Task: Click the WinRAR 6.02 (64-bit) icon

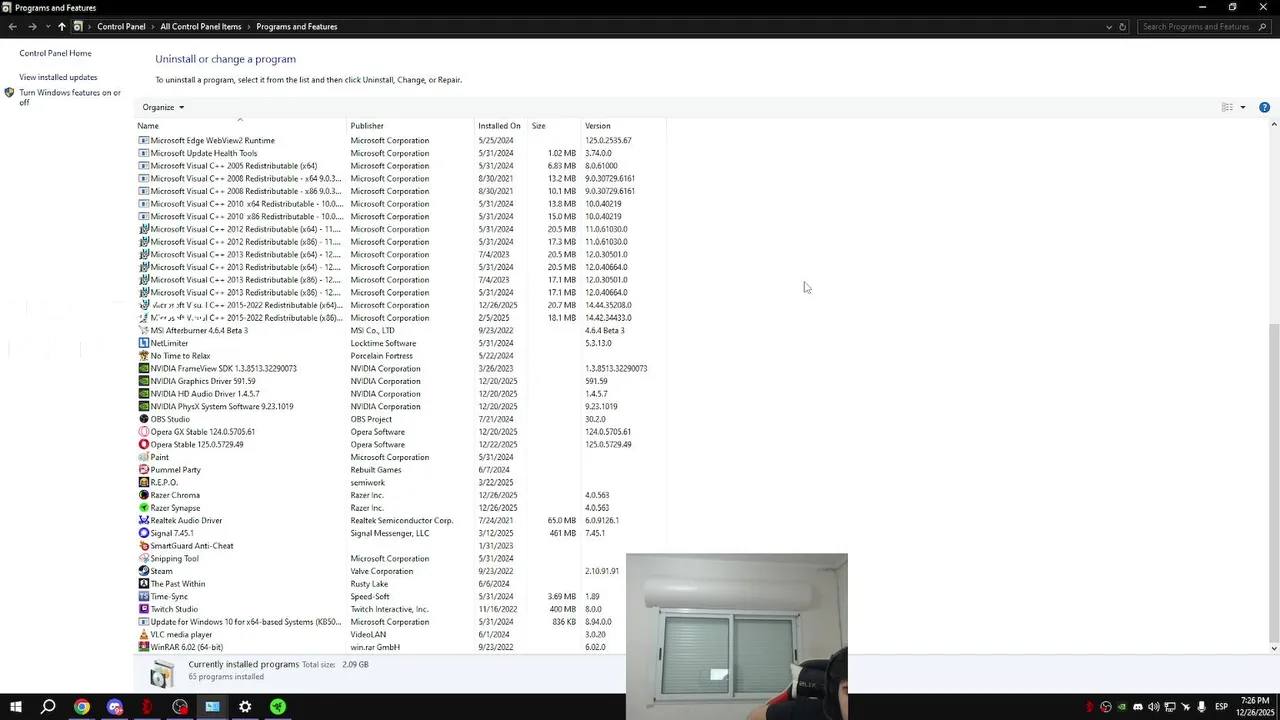Action: tap(143, 647)
